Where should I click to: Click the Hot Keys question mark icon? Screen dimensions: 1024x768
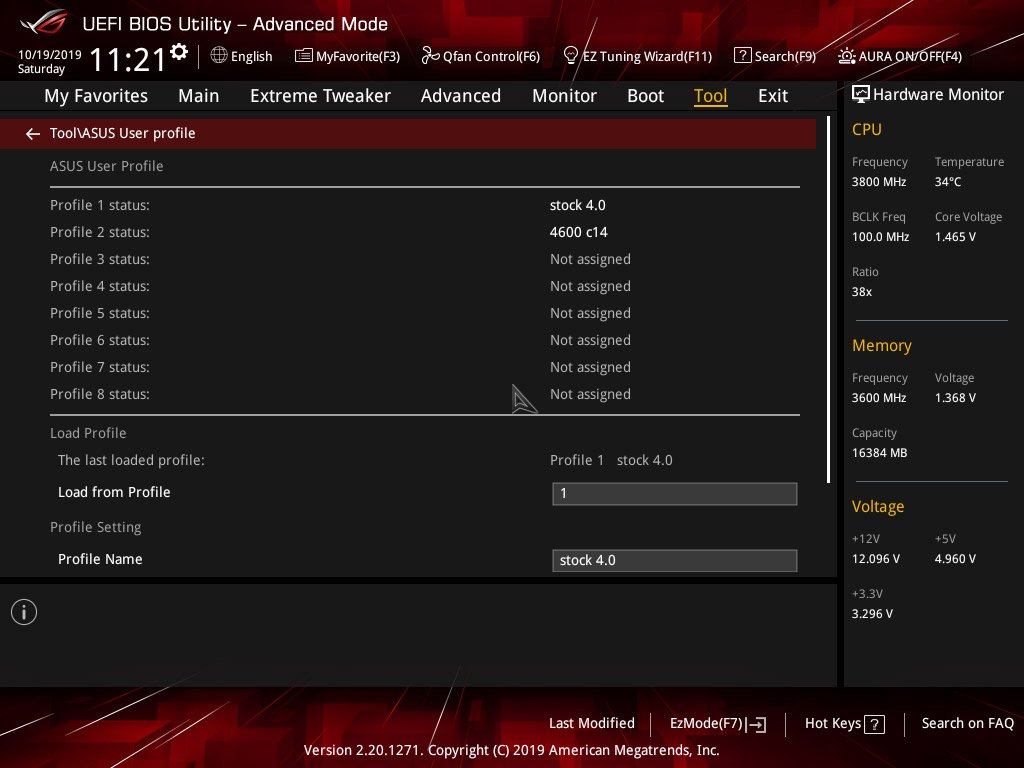click(874, 724)
